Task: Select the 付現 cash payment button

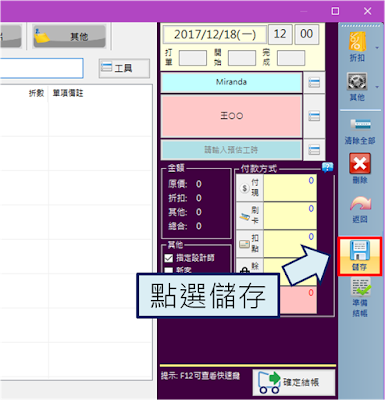Action: click(x=250, y=188)
